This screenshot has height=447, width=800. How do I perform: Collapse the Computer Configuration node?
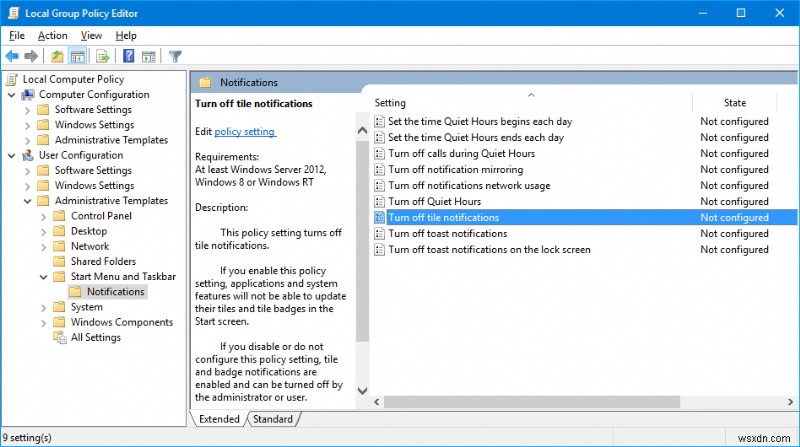(11, 95)
